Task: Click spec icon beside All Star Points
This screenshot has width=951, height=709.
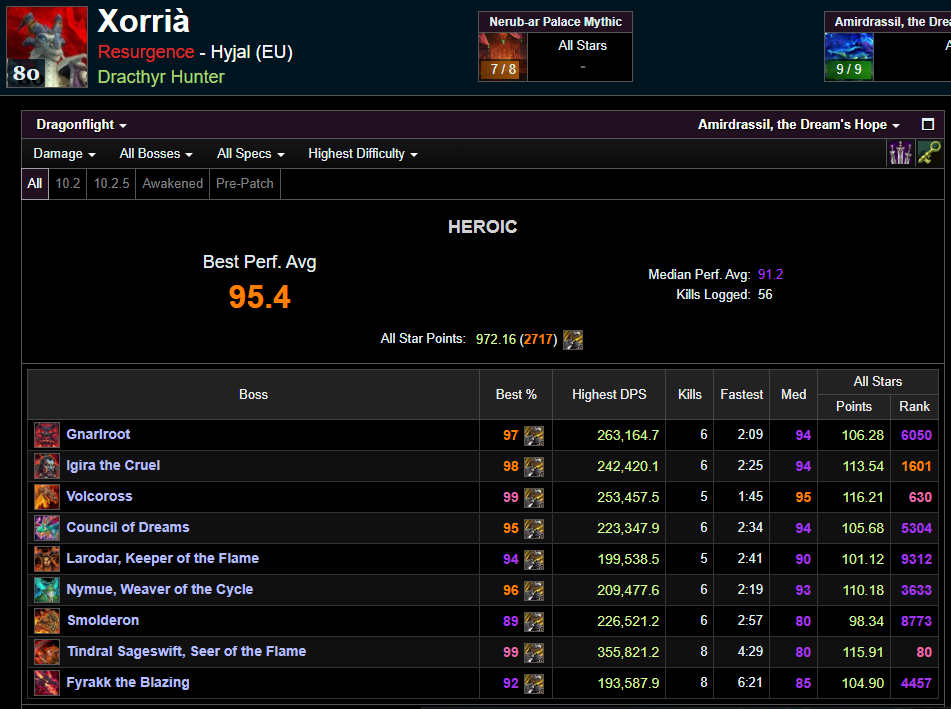Action: [x=573, y=340]
